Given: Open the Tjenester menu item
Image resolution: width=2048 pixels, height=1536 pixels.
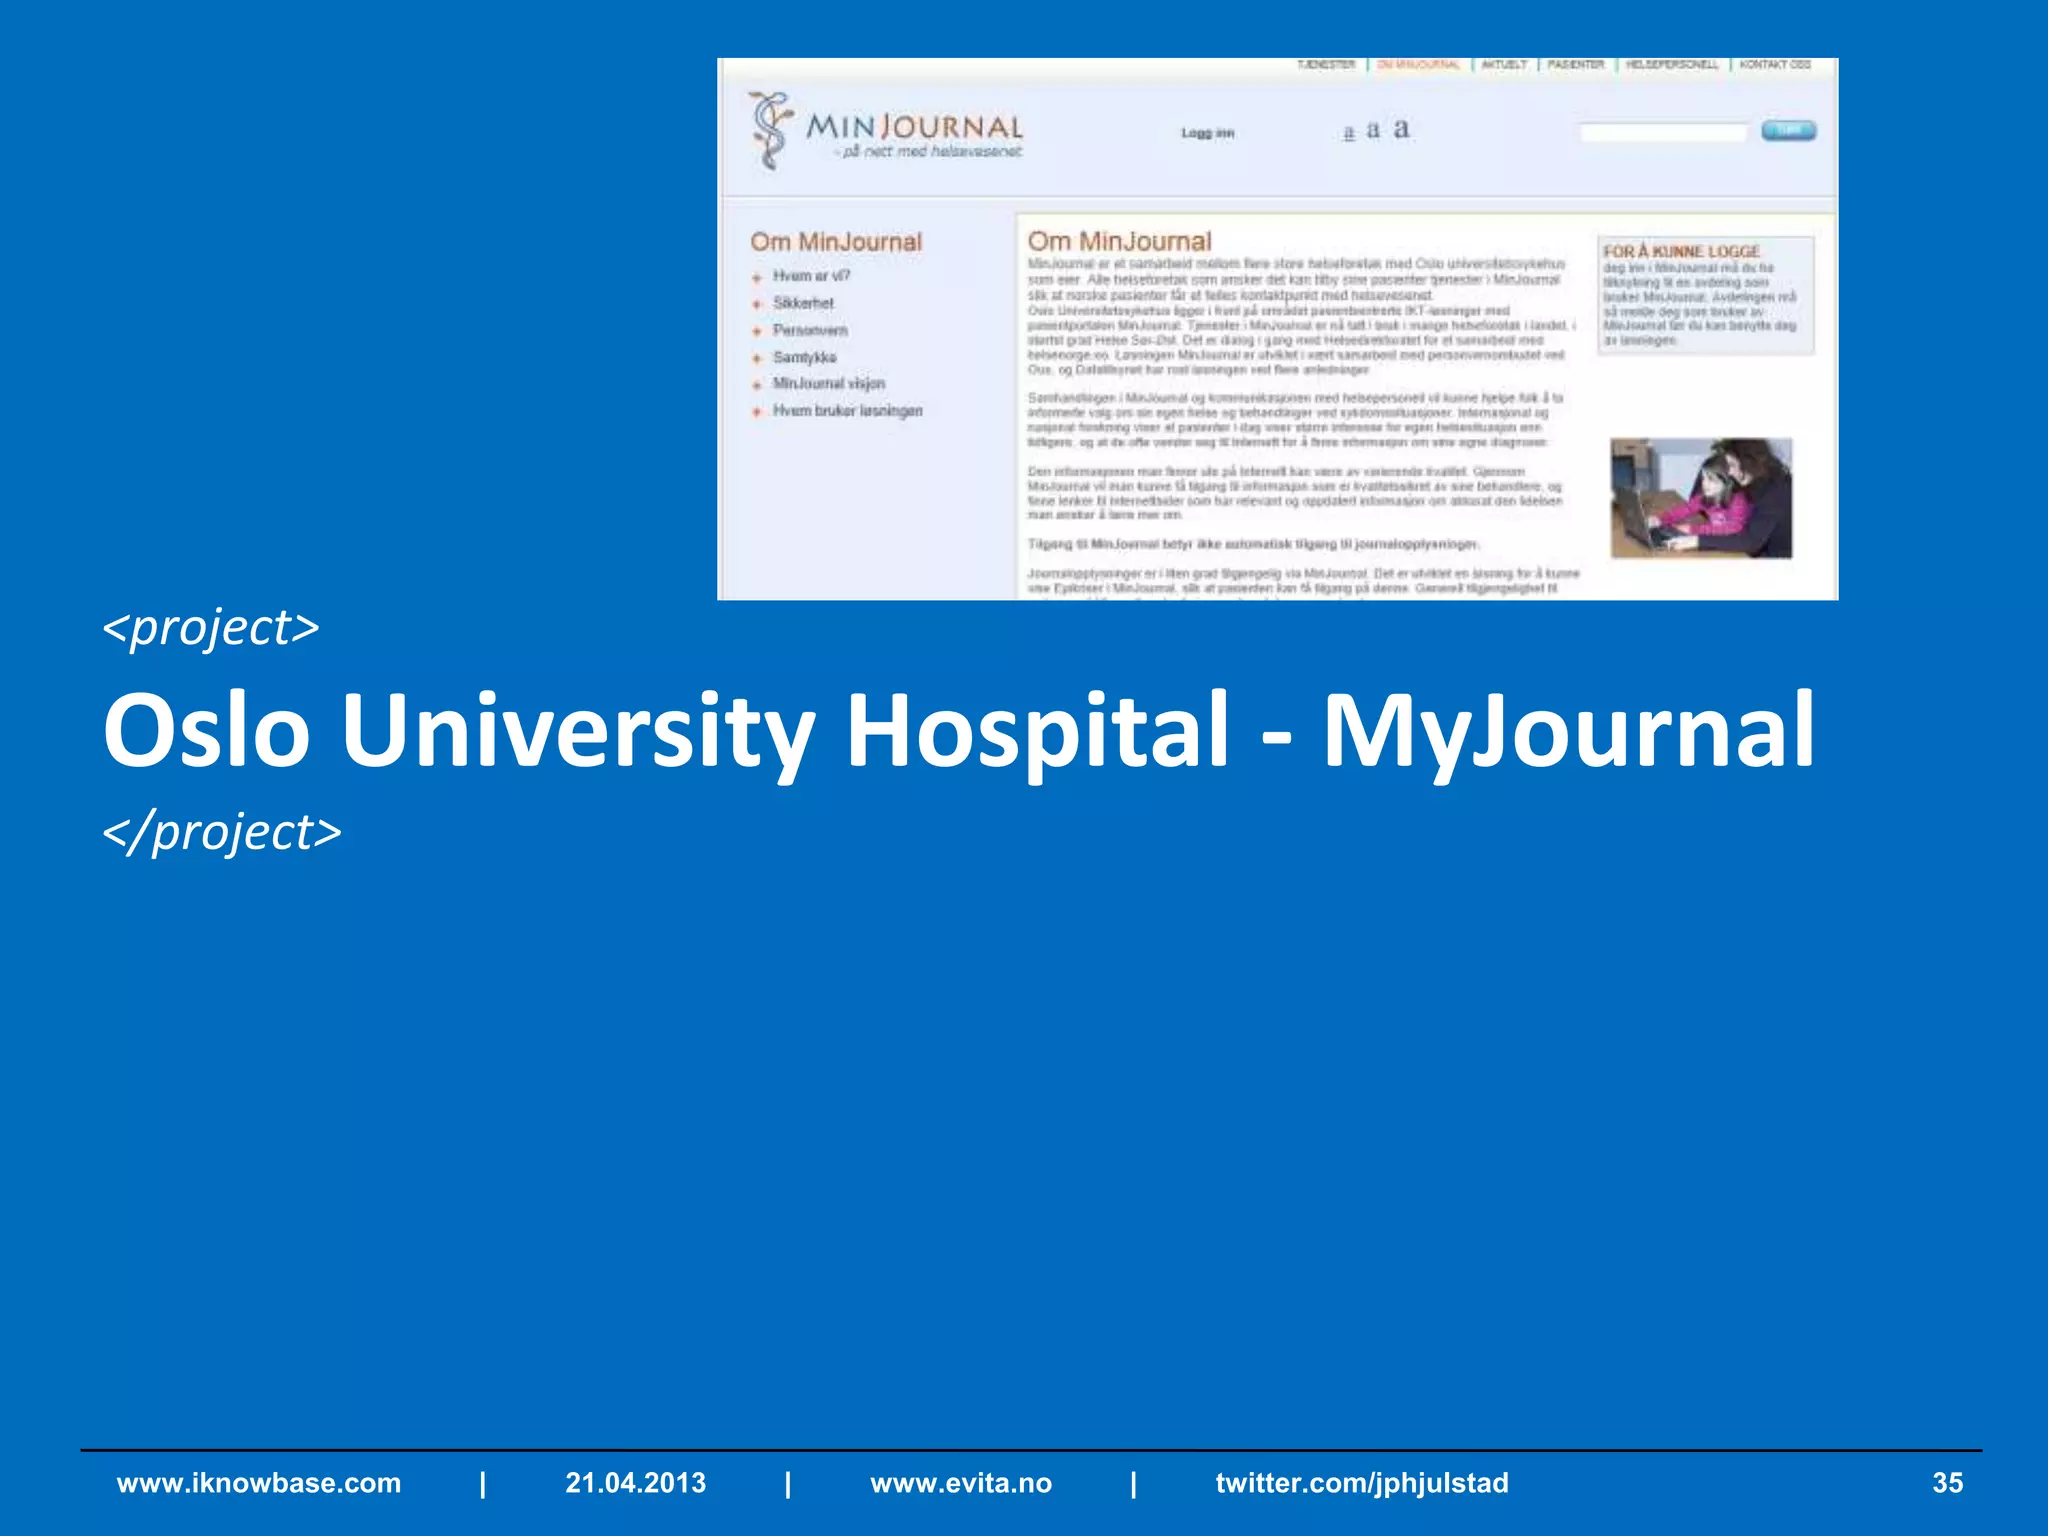Looking at the screenshot, I should point(1326,65).
